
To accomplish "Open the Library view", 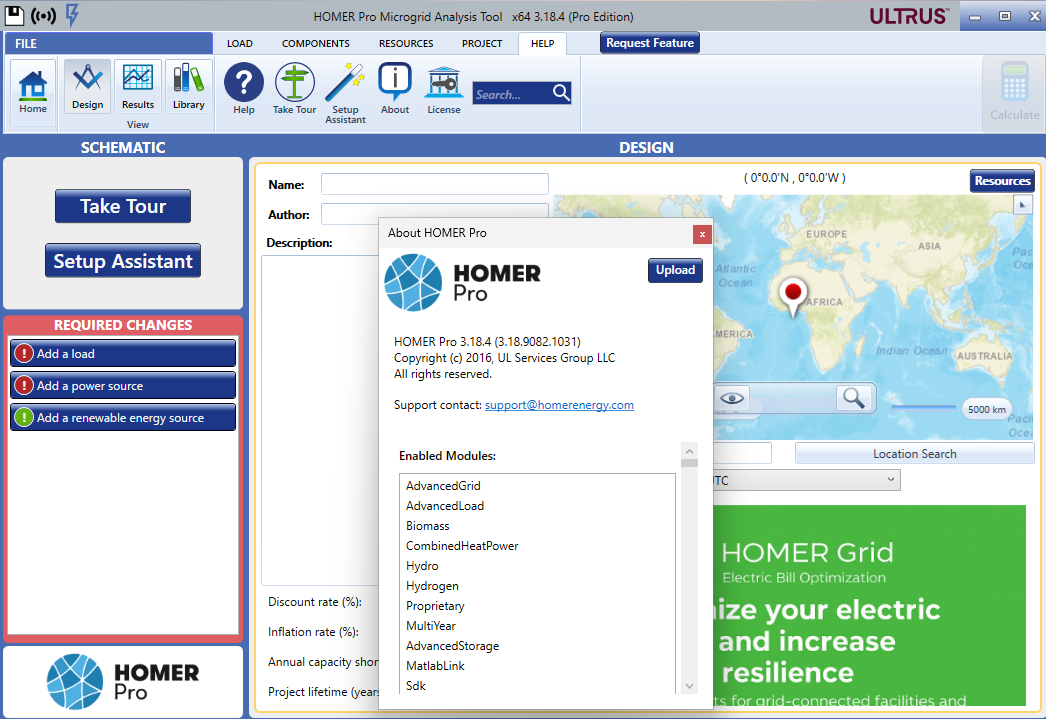I will 189,86.
